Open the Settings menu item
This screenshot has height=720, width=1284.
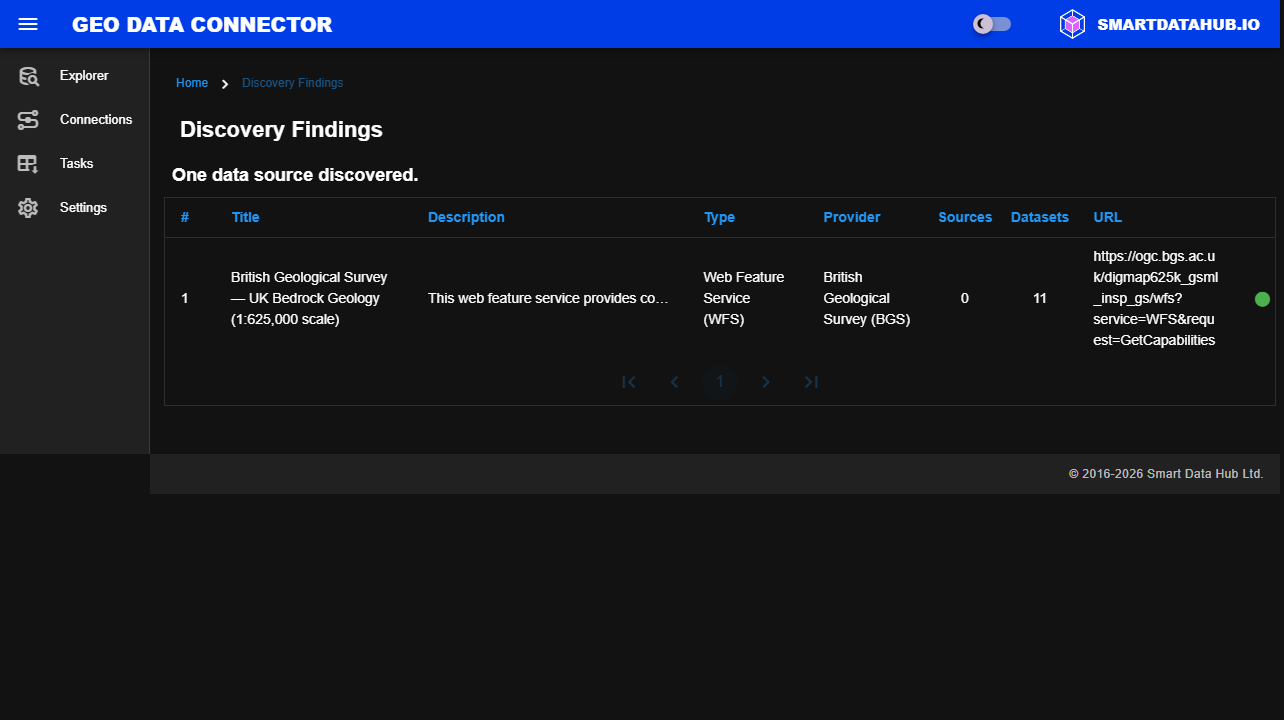pos(83,208)
